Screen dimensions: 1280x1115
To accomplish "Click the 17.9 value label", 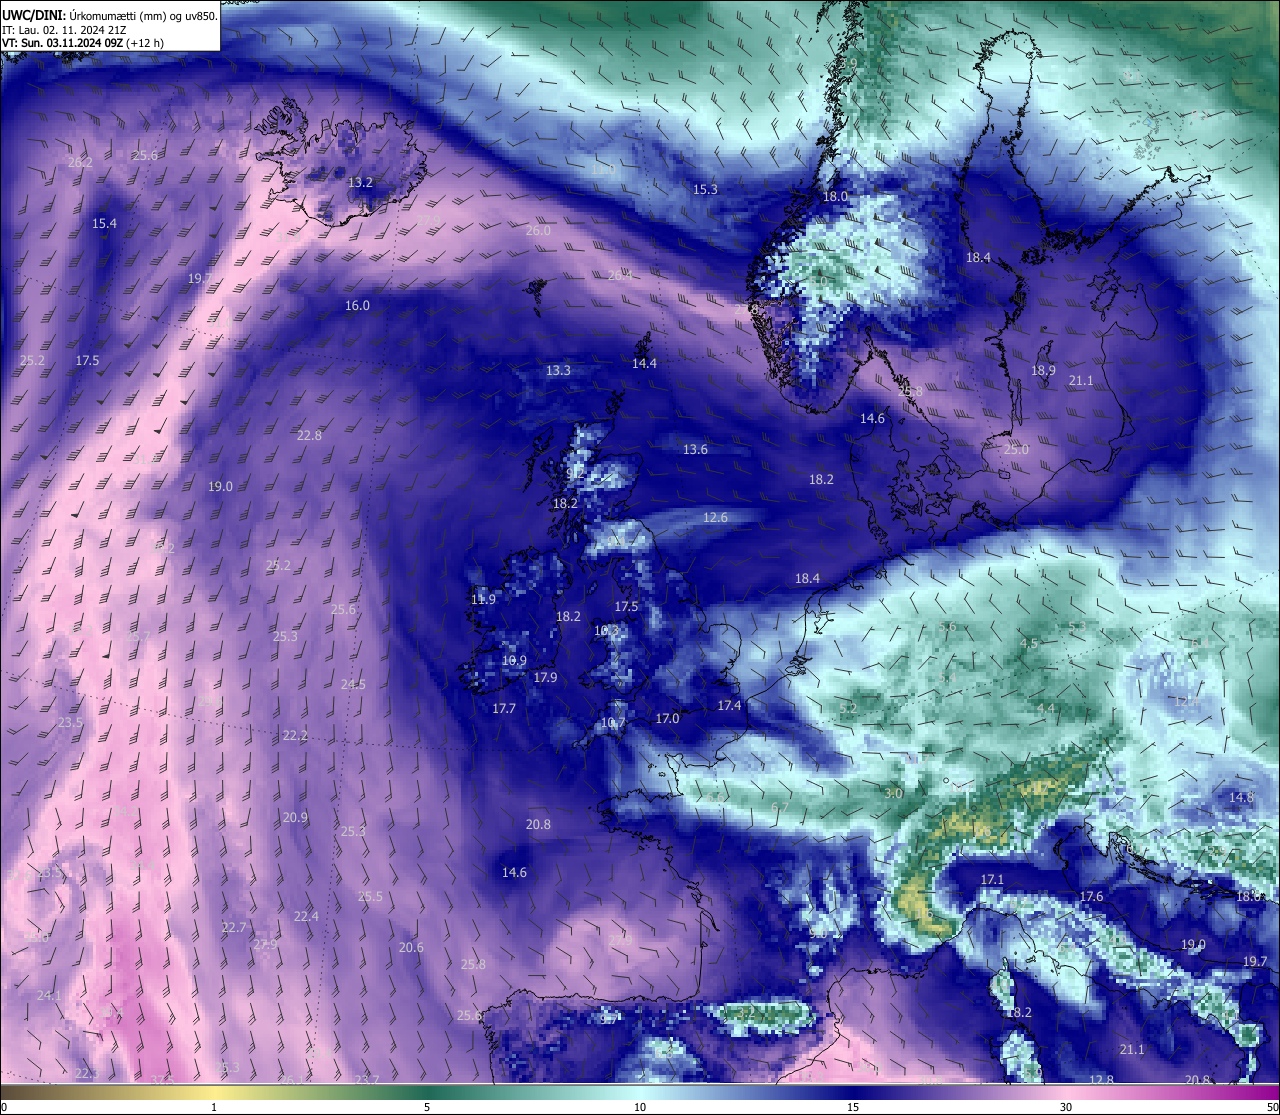I will click(x=545, y=678).
